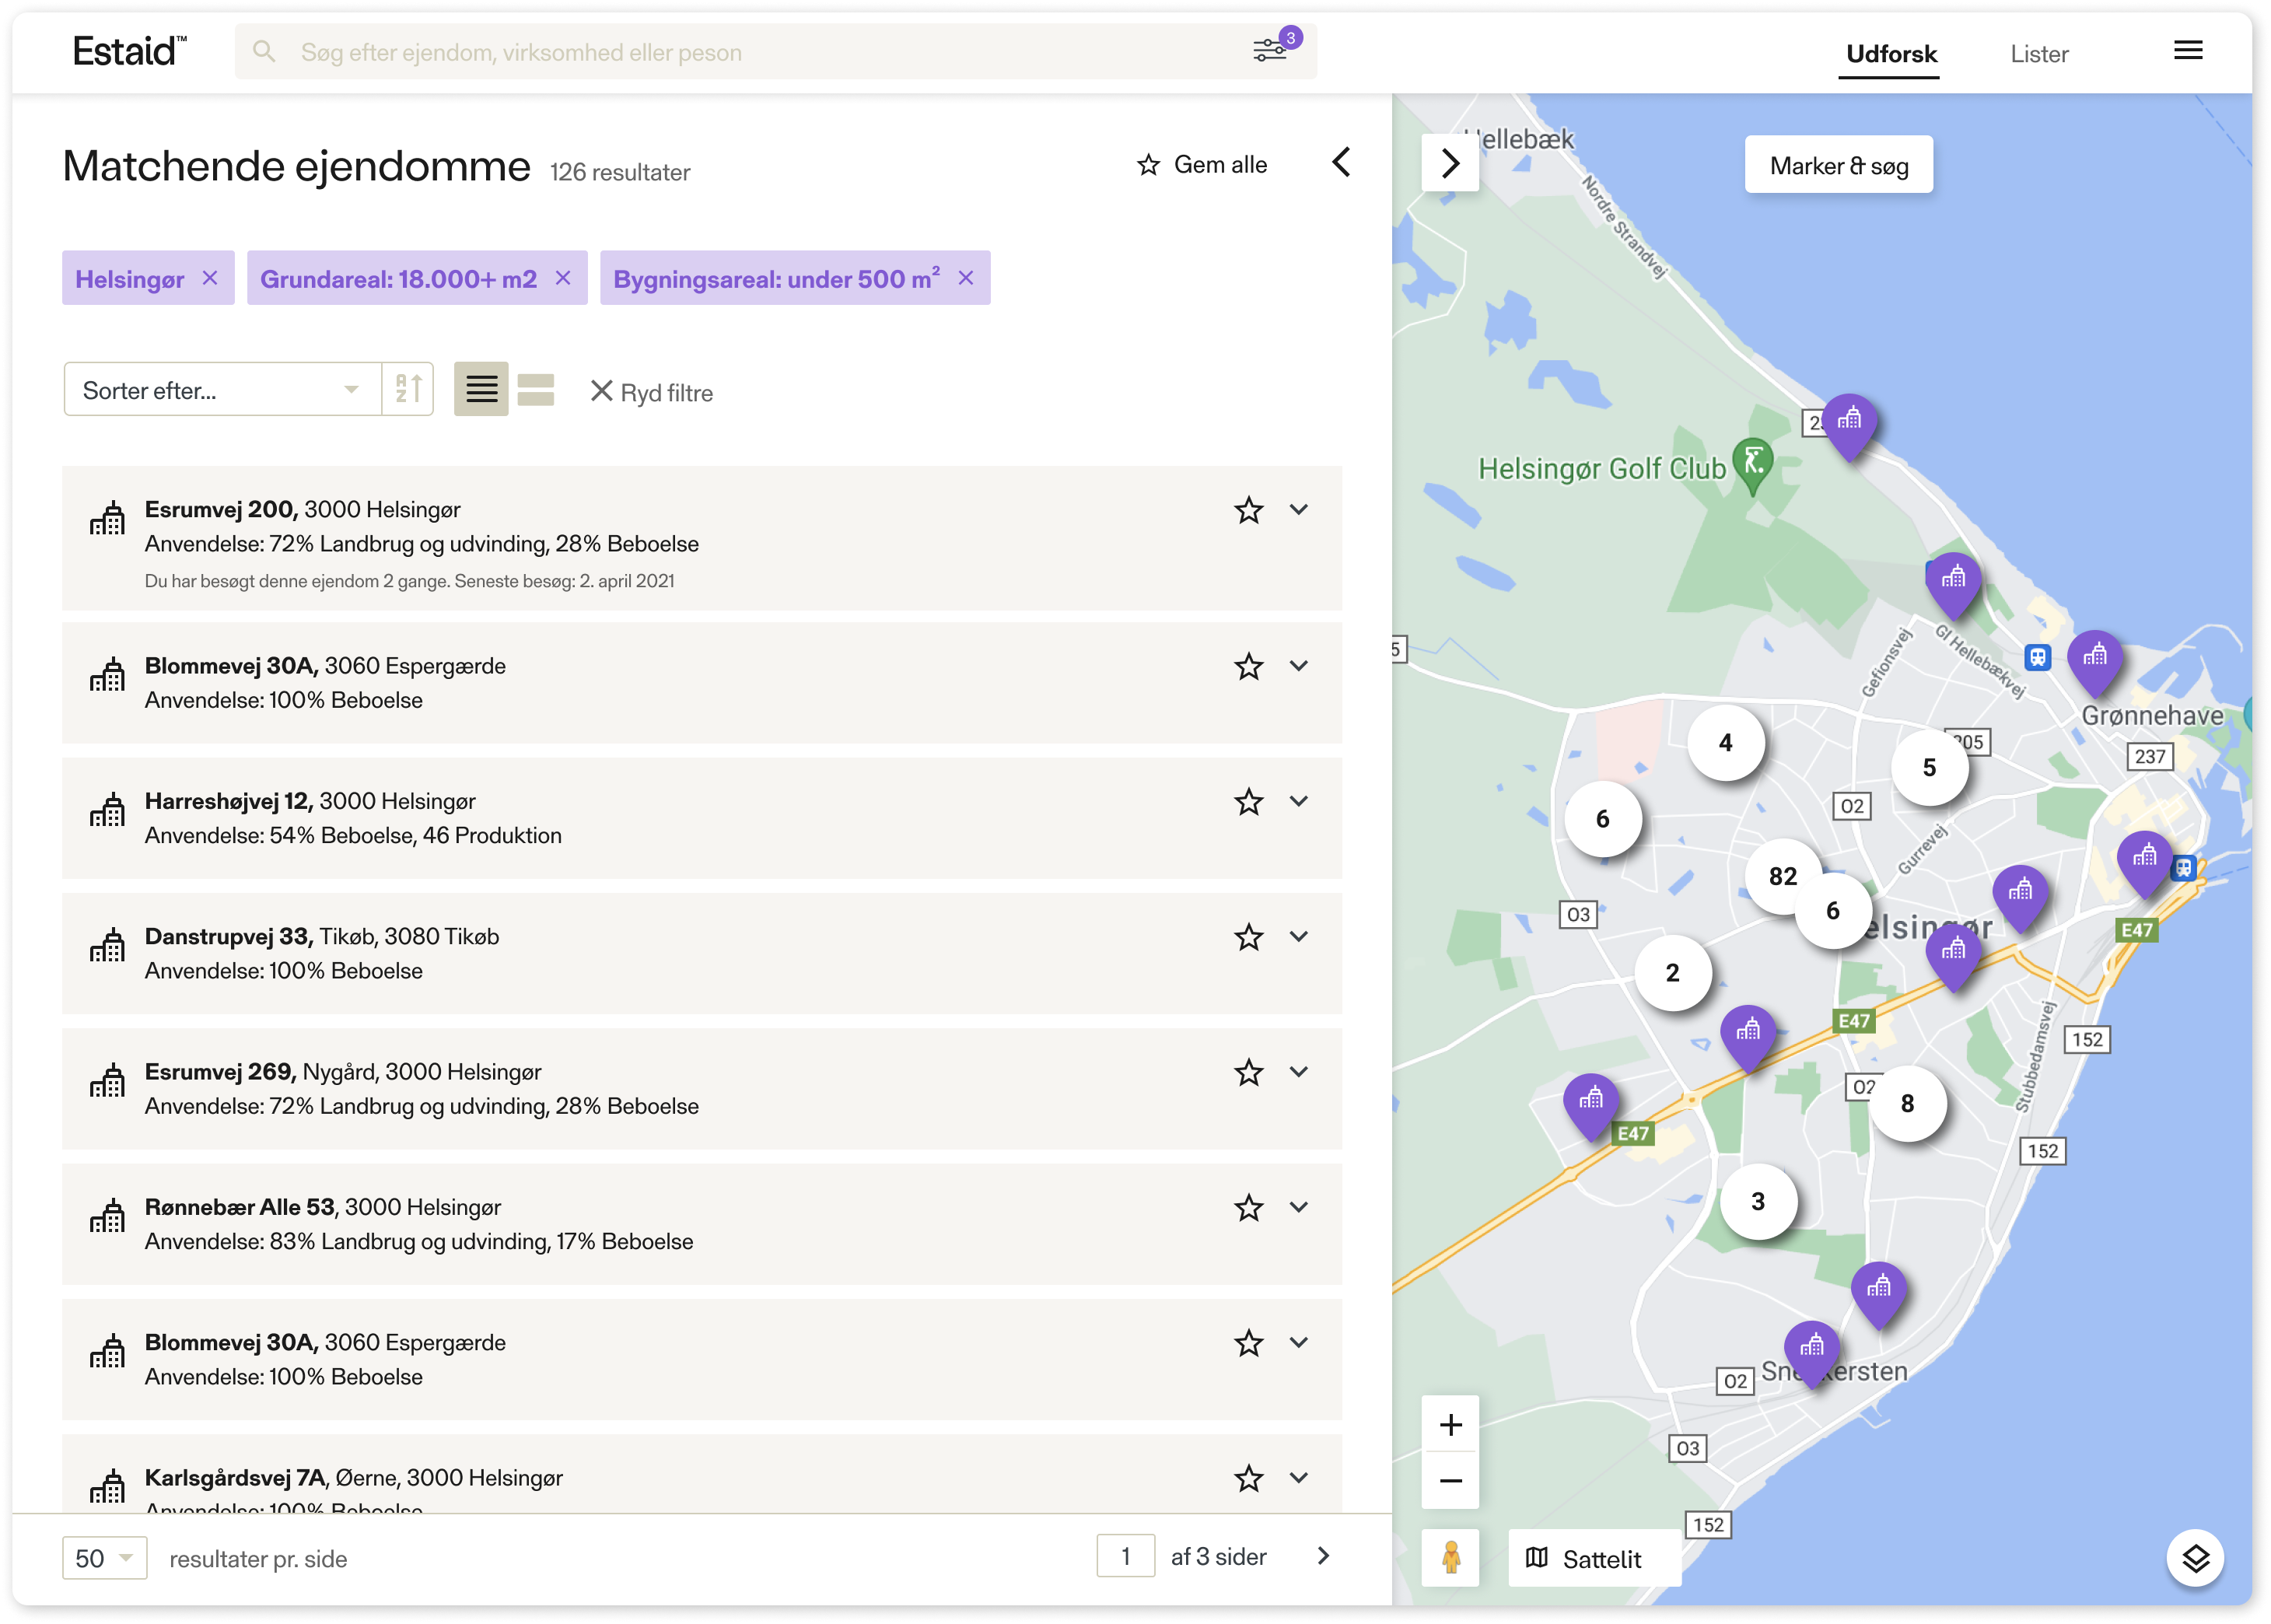Viewport: 2271px width, 1624px height.
Task: Click Ryd filtre to clear filters
Action: click(x=652, y=392)
